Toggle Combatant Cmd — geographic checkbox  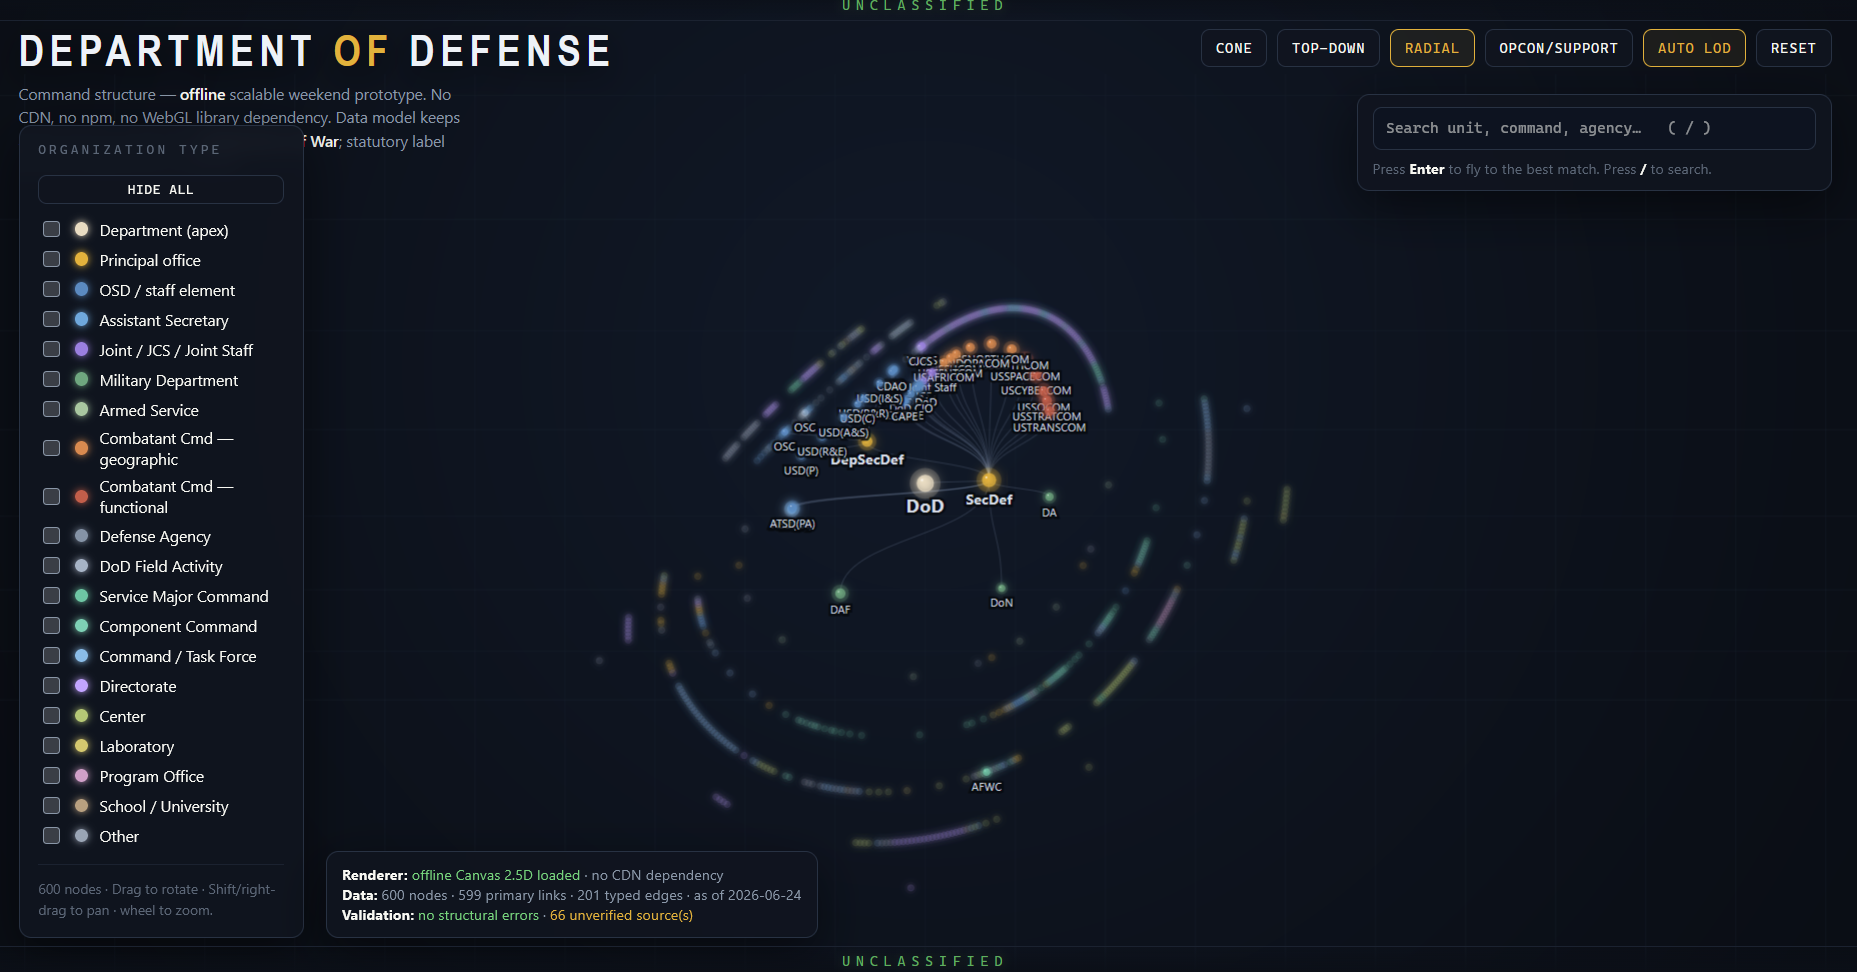tap(52, 448)
